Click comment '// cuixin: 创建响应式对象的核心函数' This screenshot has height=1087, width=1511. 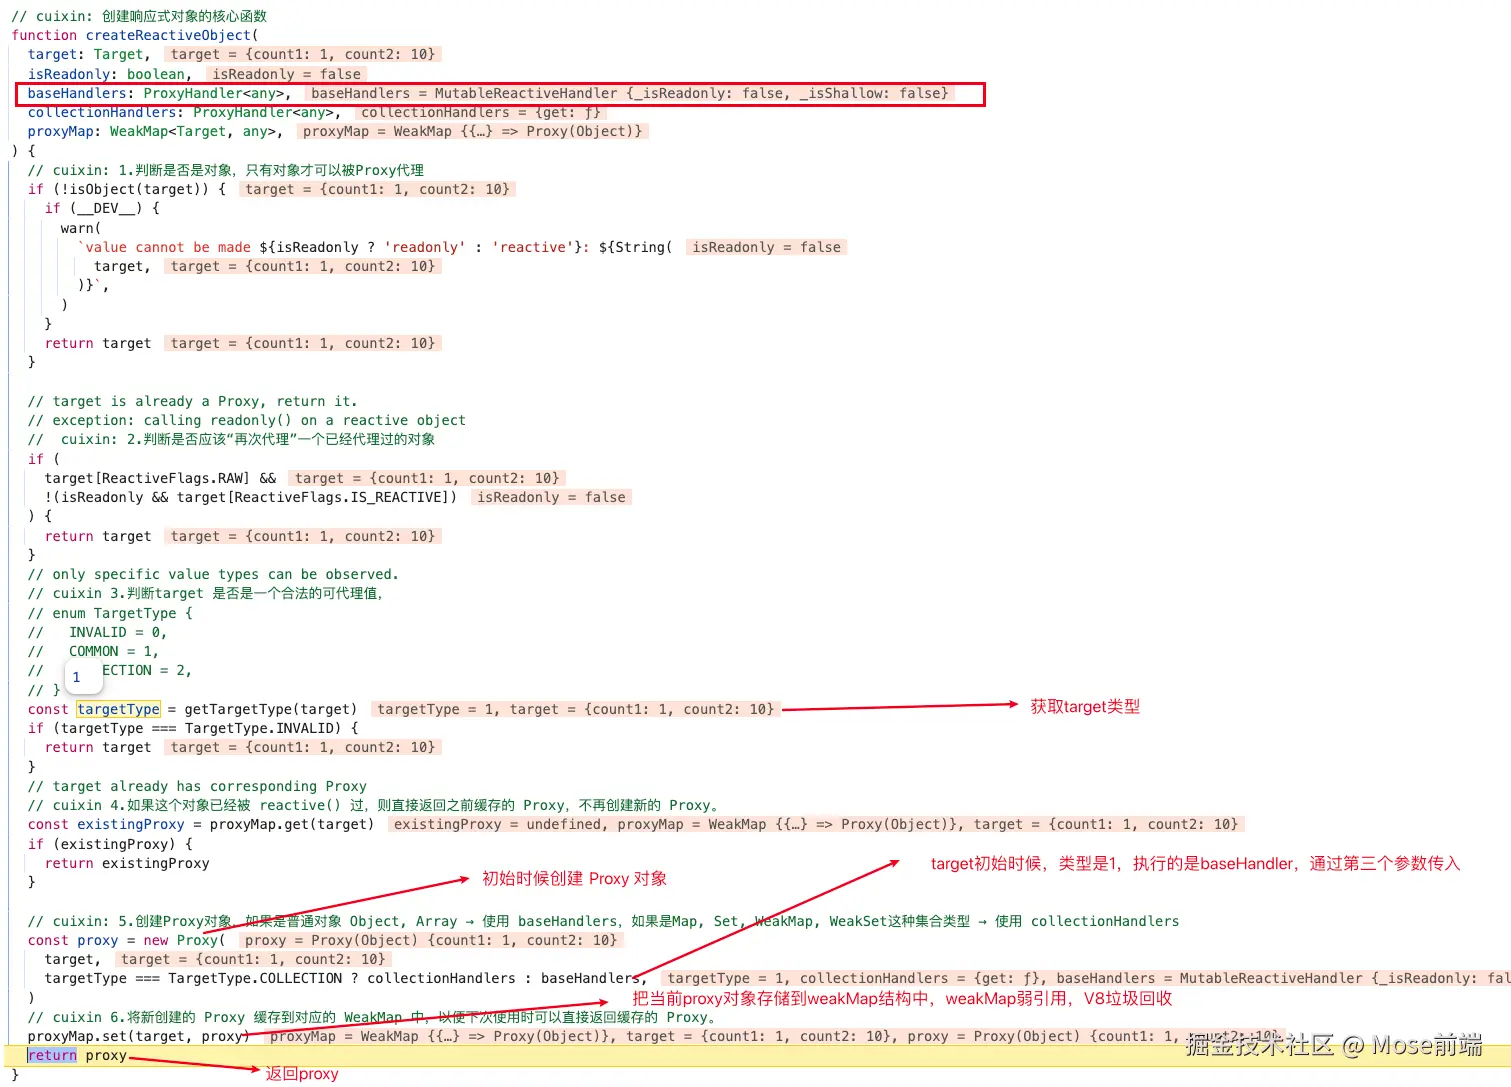pos(140,16)
